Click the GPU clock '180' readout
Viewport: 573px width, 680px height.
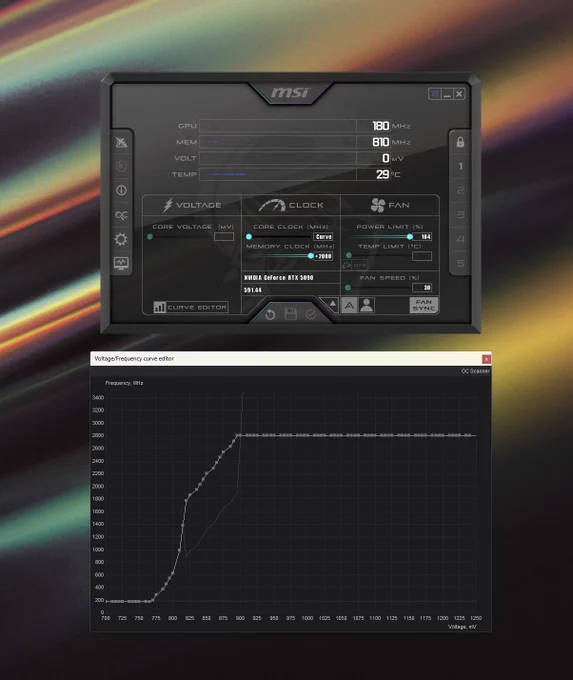click(380, 126)
